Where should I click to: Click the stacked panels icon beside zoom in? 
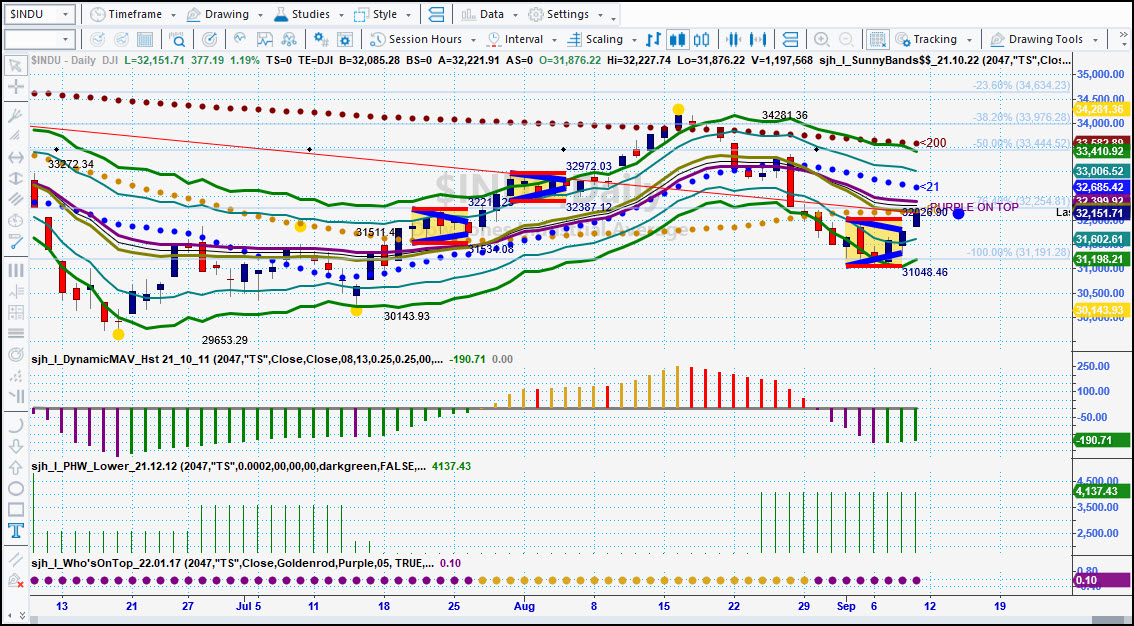(790, 39)
